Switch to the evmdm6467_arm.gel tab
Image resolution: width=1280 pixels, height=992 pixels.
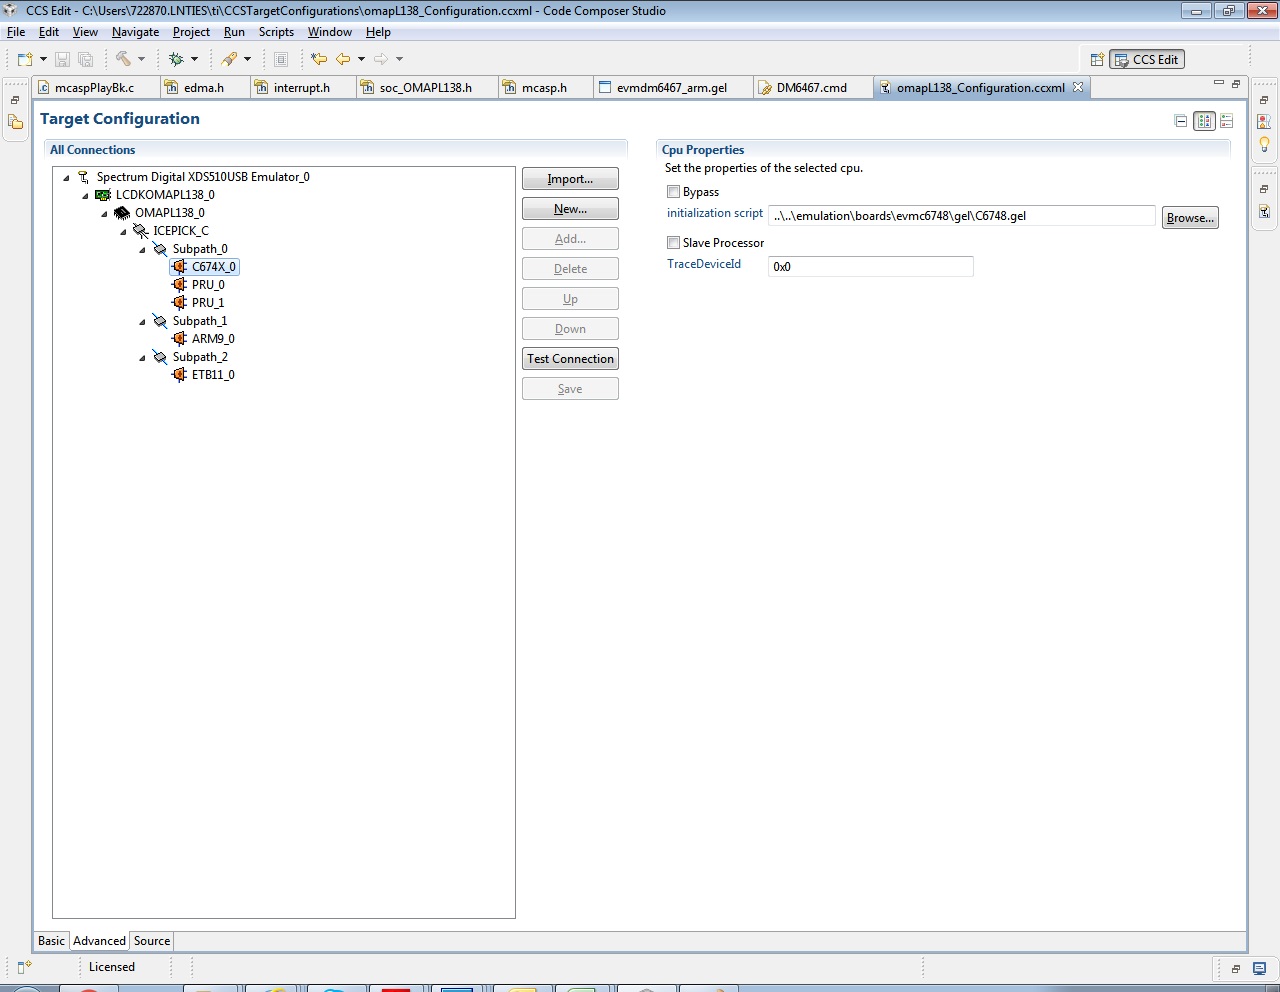pyautogui.click(x=671, y=87)
